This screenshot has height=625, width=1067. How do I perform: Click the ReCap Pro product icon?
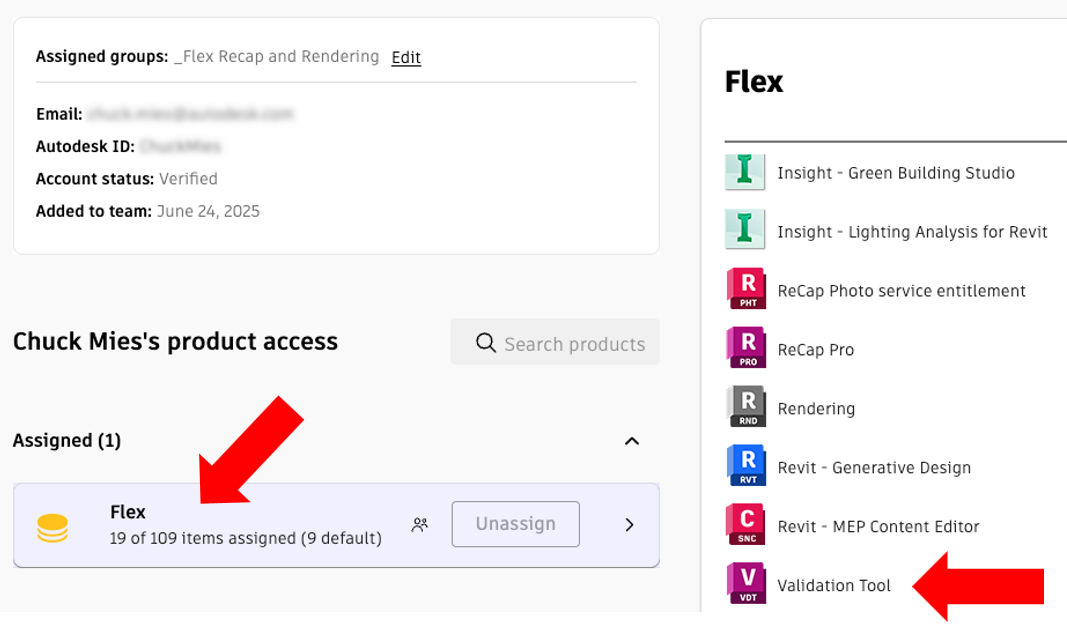click(746, 348)
